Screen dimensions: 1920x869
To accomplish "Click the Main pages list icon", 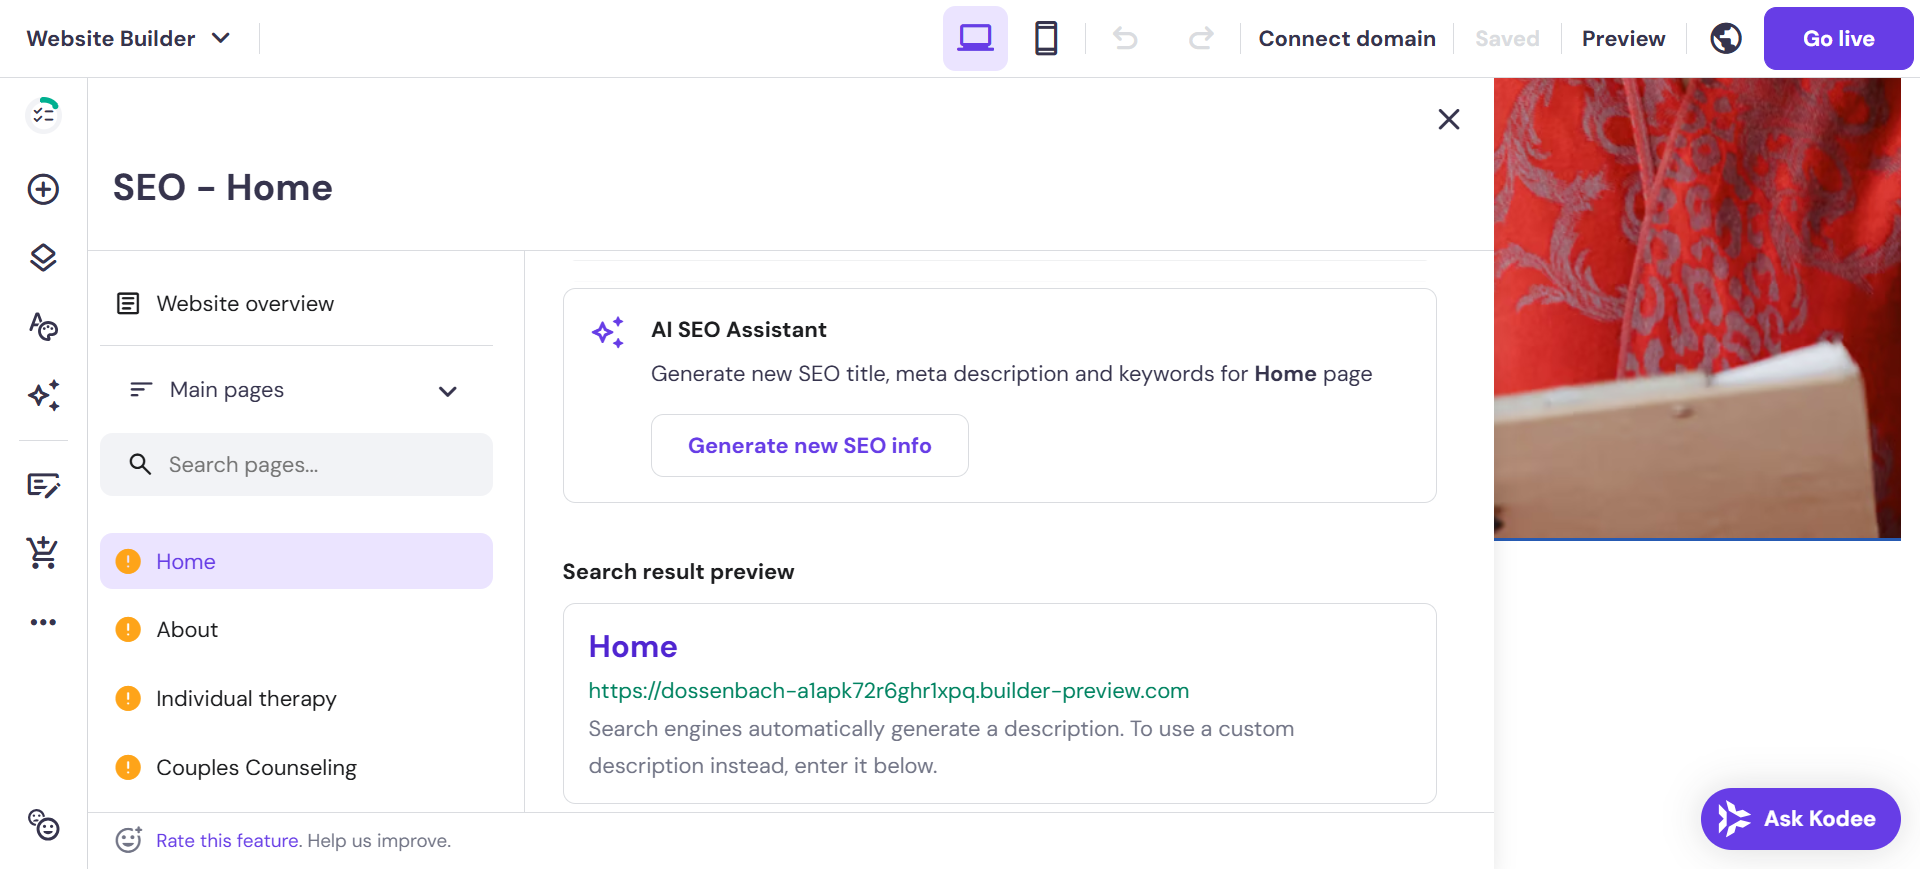I will tap(141, 389).
